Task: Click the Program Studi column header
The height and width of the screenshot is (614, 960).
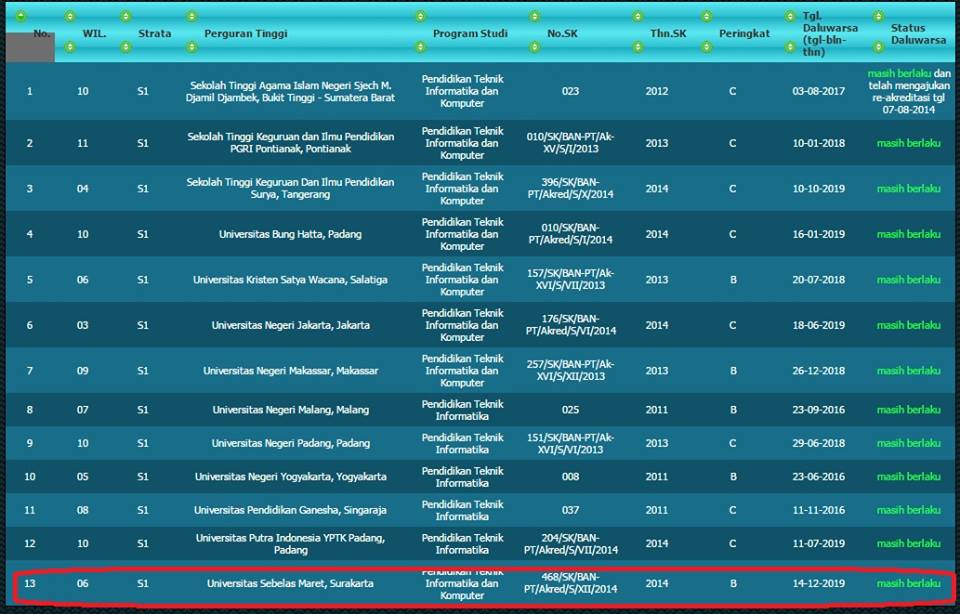Action: [x=469, y=33]
